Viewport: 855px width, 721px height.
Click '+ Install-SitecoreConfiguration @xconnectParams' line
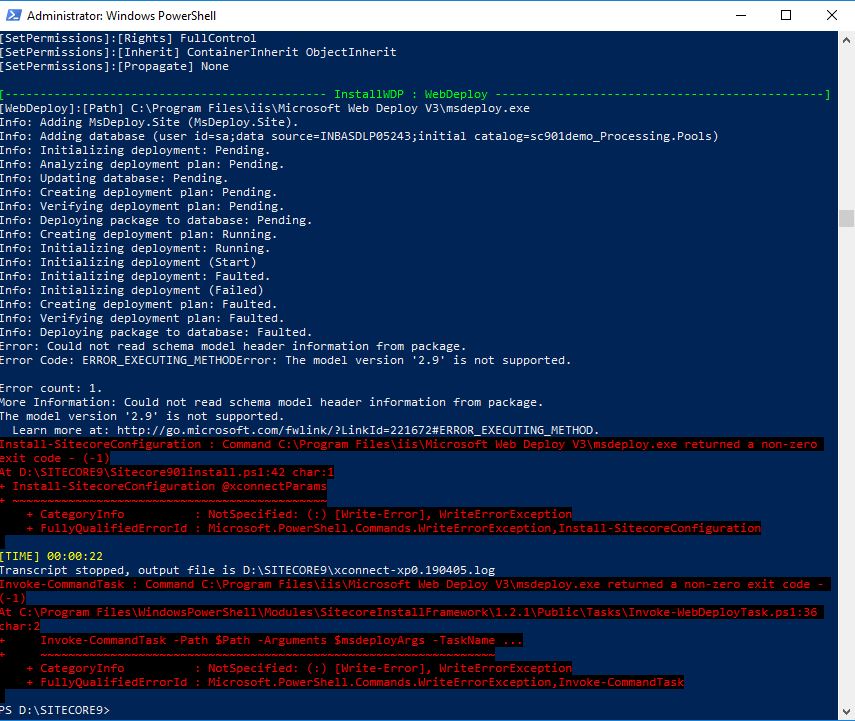click(163, 486)
